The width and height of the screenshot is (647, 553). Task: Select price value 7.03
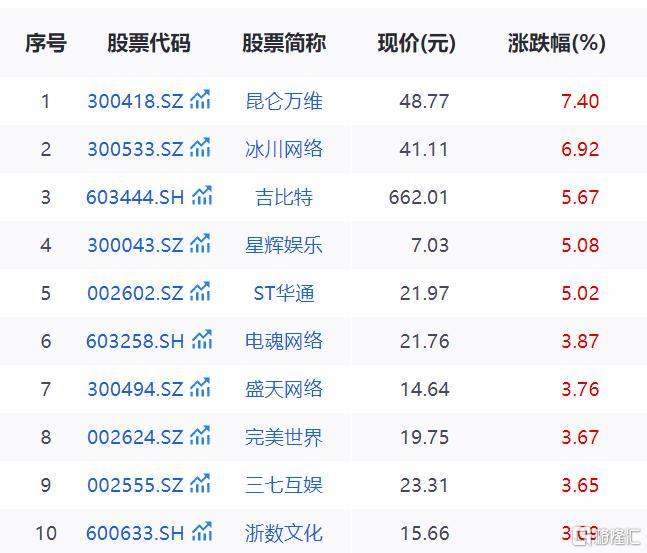tap(430, 245)
